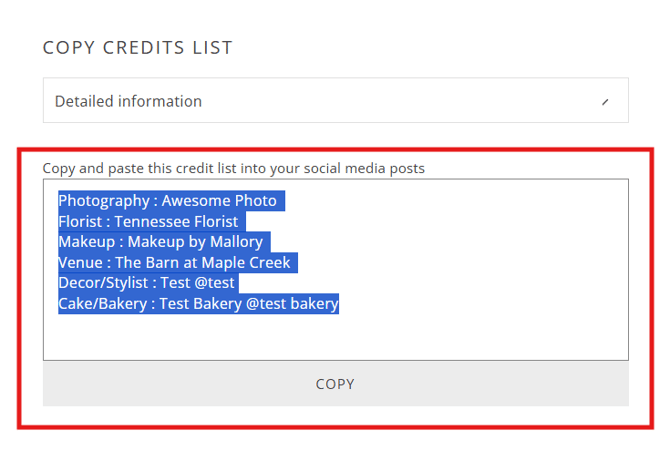The width and height of the screenshot is (670, 461).
Task: Click the Venue : The Barn at Maple Creek line
Action: point(174,263)
